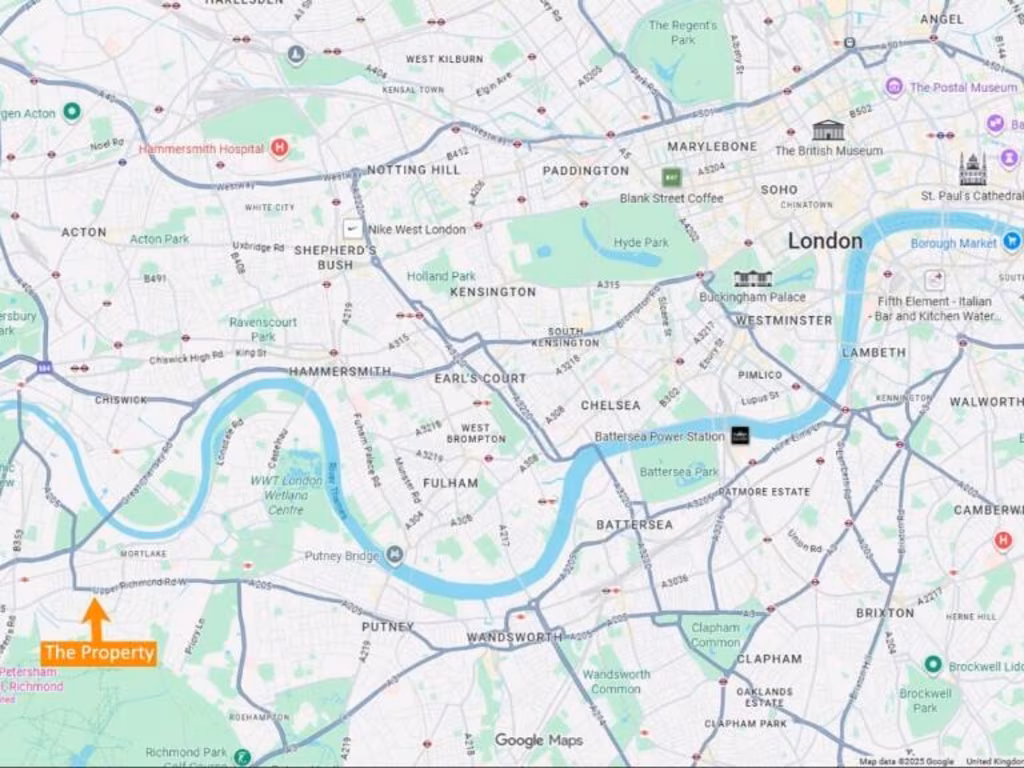1024x768 pixels.
Task: Select Battersea Power Station black marker
Action: coord(740,436)
